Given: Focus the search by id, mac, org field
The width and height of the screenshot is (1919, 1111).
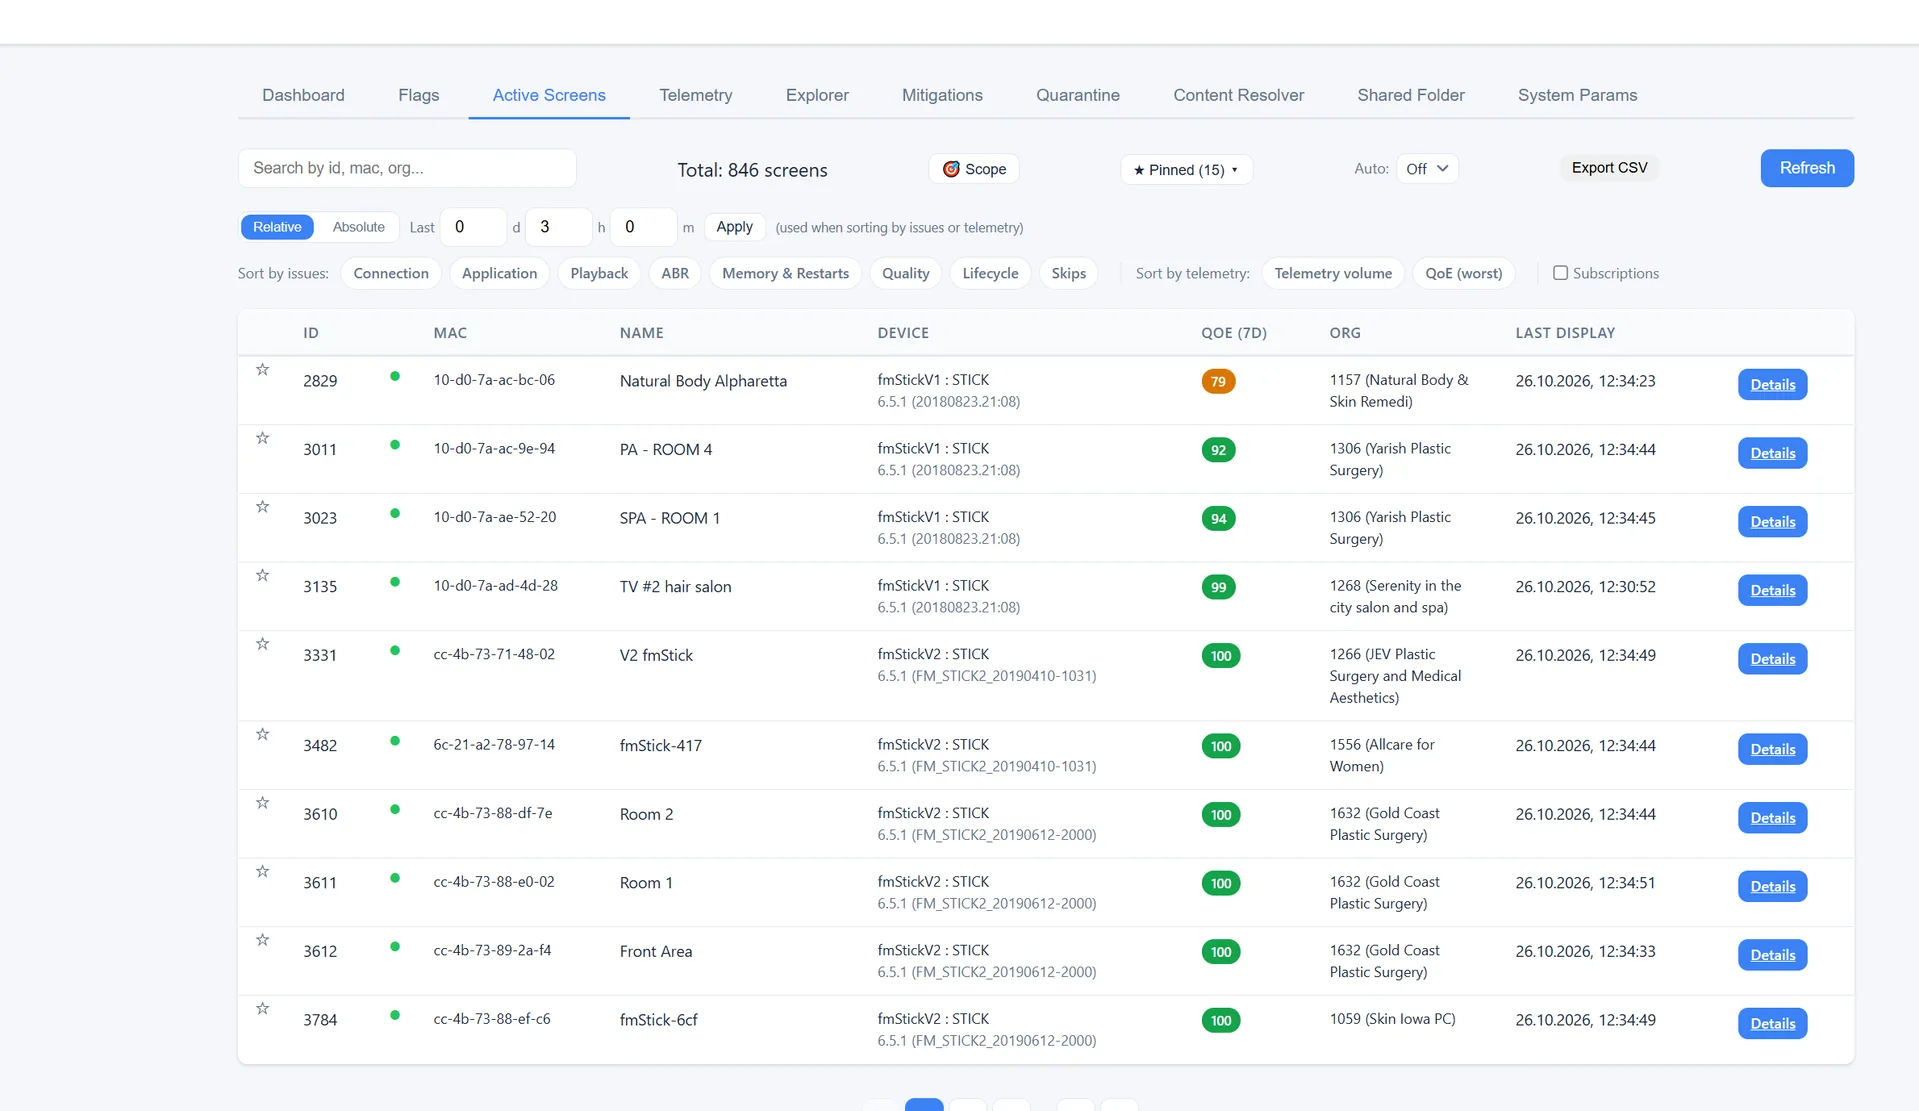Looking at the screenshot, I should pos(407,168).
